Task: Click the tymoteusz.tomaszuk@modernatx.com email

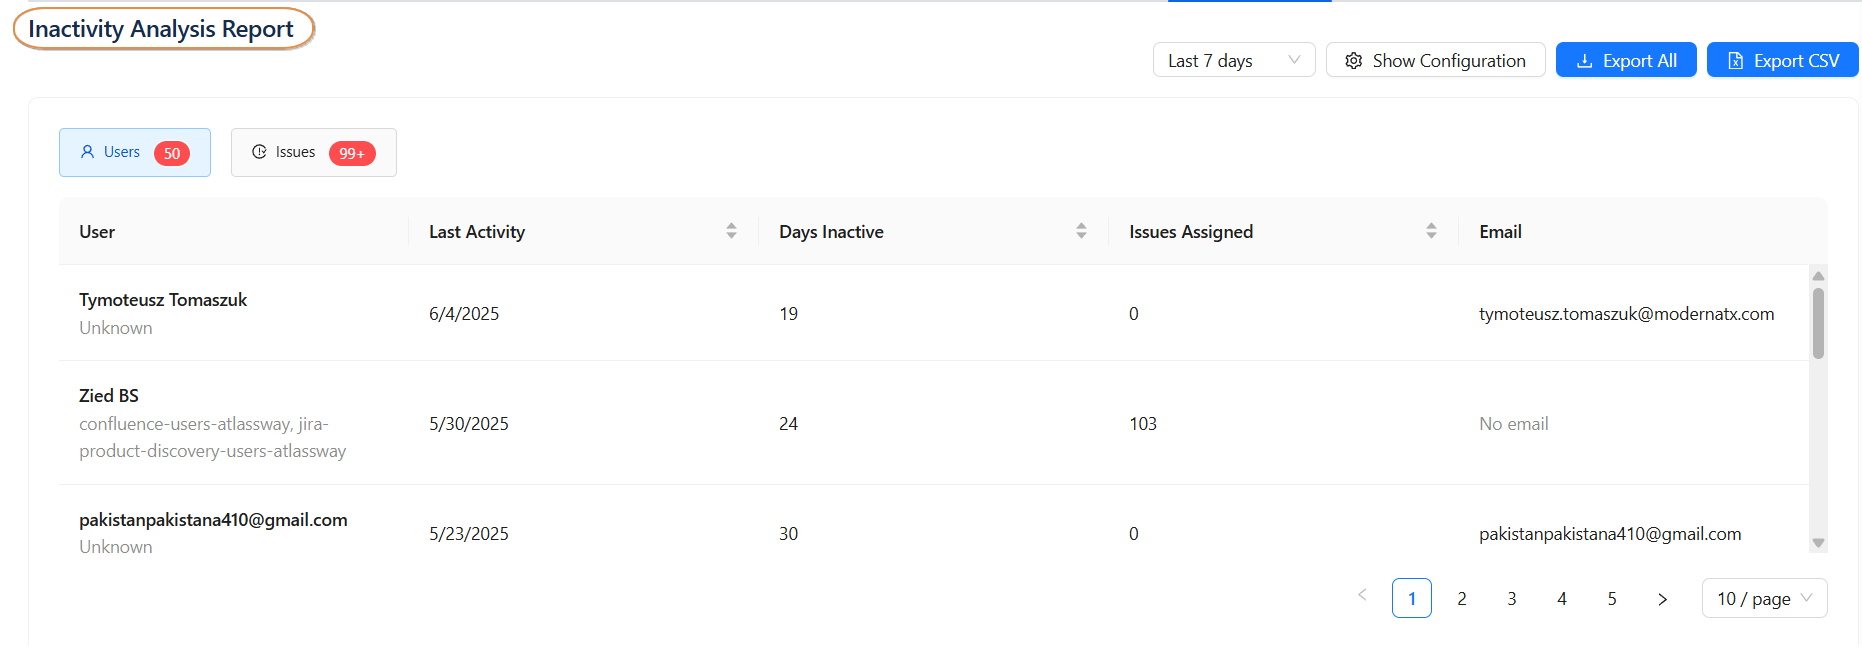Action: point(1626,314)
